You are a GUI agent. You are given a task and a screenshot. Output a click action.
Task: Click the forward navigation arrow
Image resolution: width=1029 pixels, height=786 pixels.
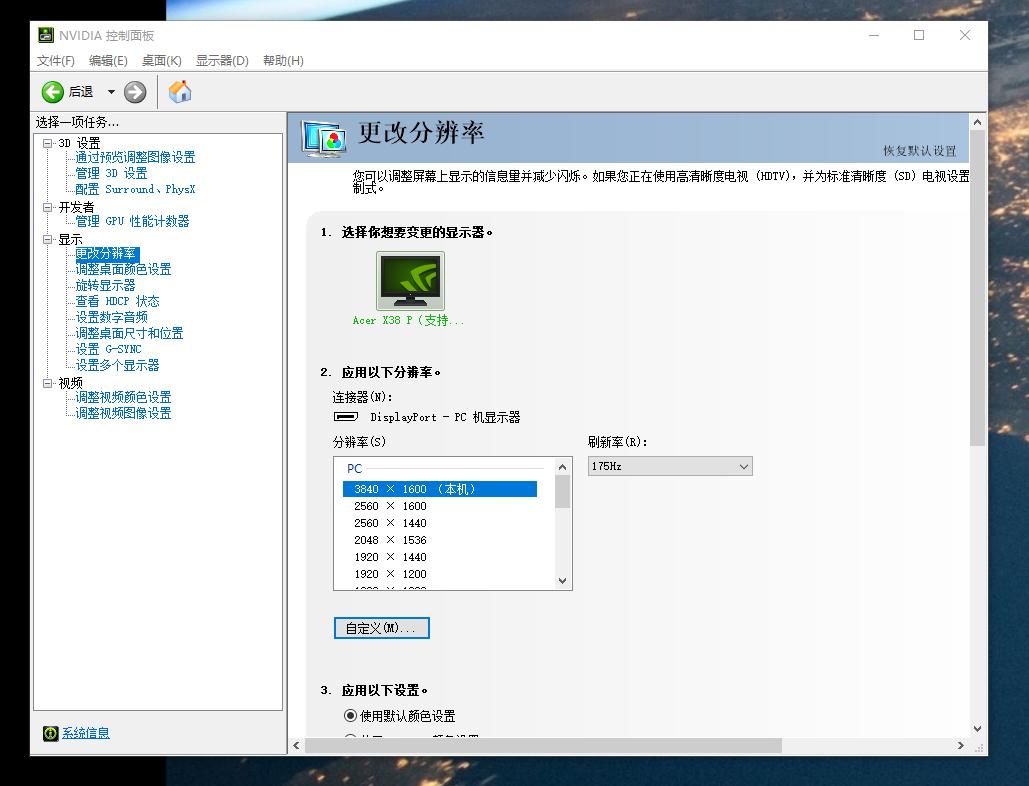133,91
